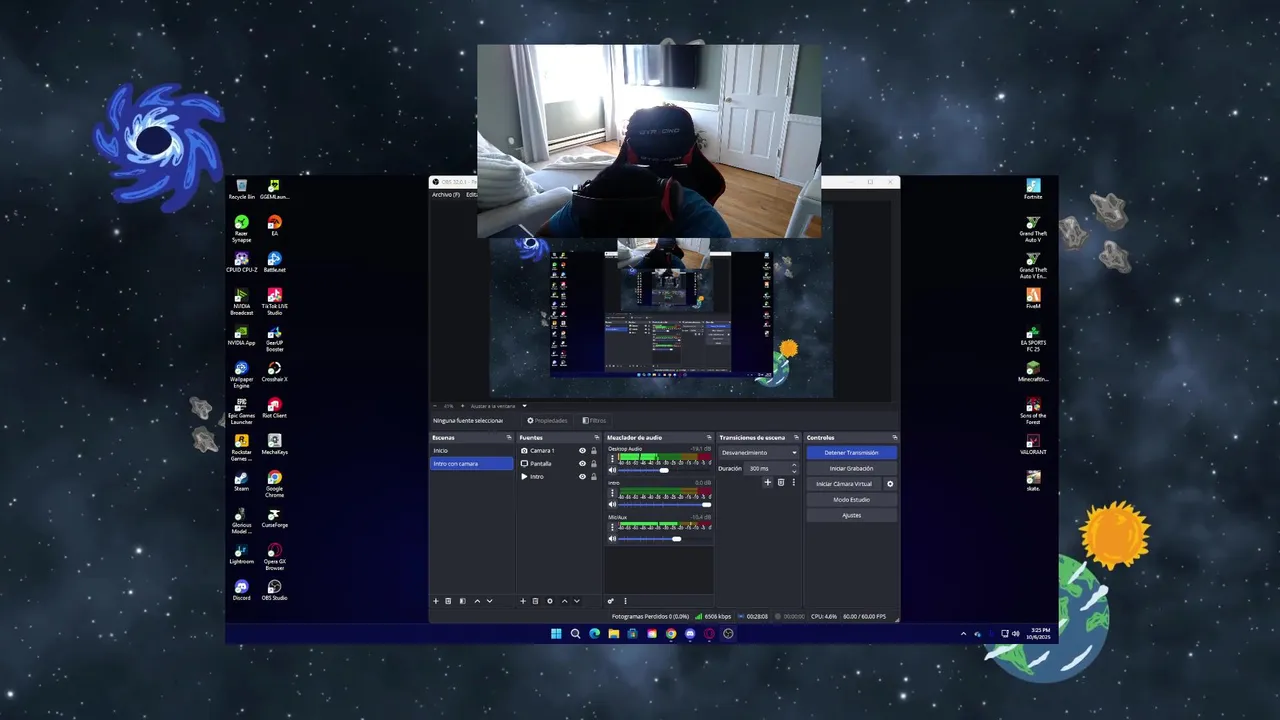Open the OBS Studio desktop shortcut
Viewport: 1280px width, 720px height.
274,590
